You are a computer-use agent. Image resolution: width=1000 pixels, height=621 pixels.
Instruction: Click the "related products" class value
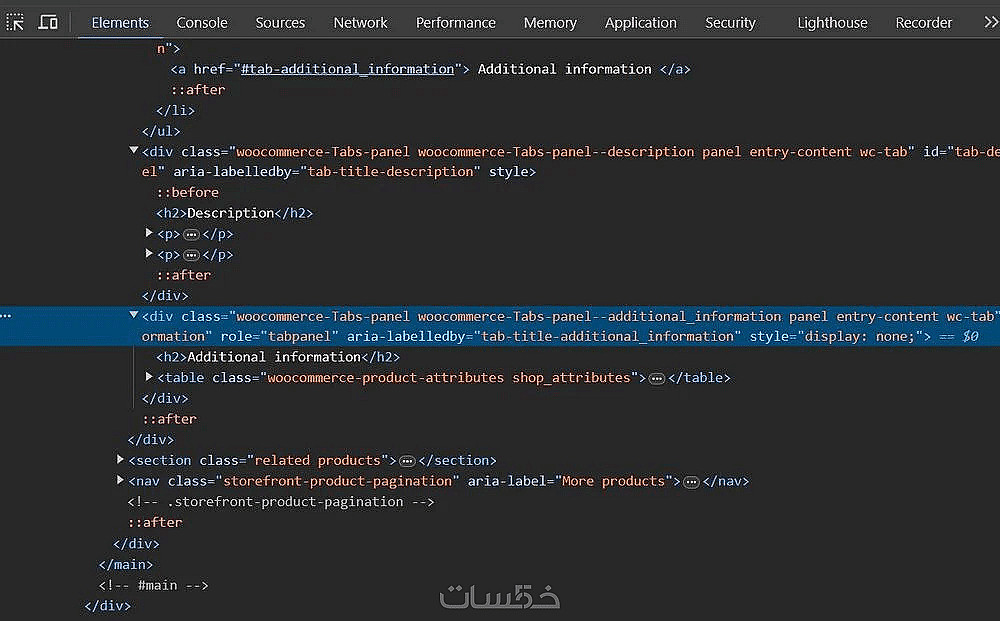click(x=318, y=460)
